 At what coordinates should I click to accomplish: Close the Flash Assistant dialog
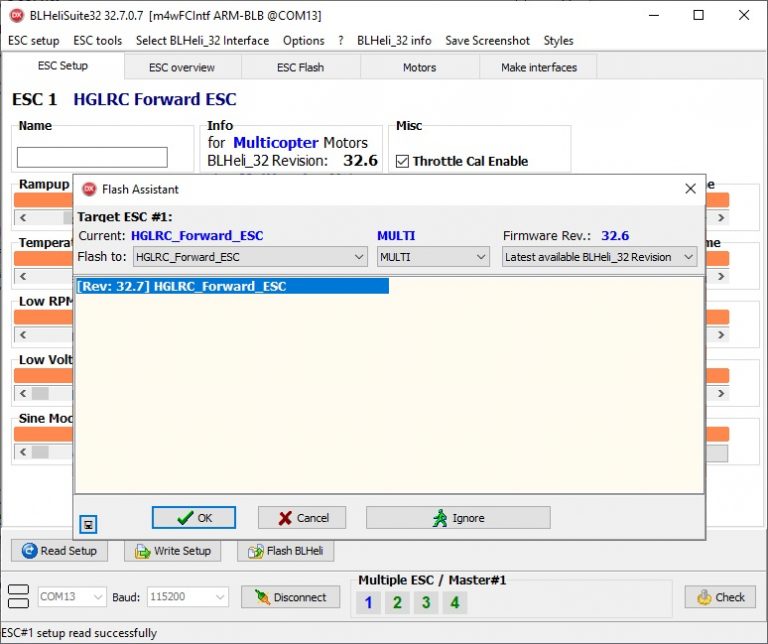pos(691,189)
